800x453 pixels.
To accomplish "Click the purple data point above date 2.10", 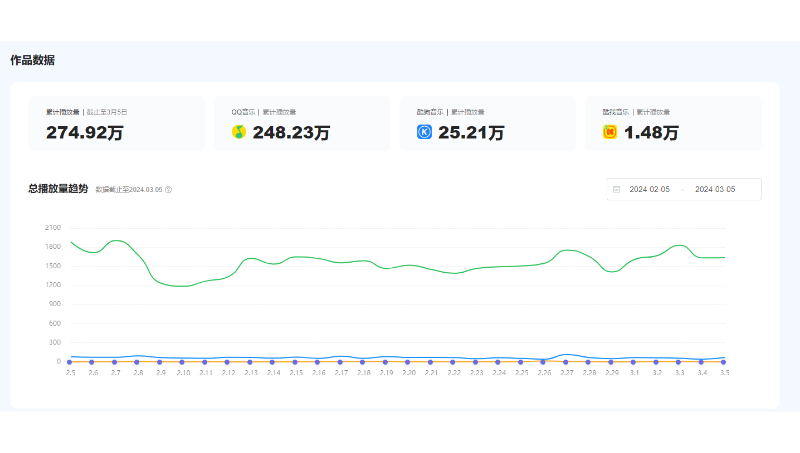I will tap(182, 362).
